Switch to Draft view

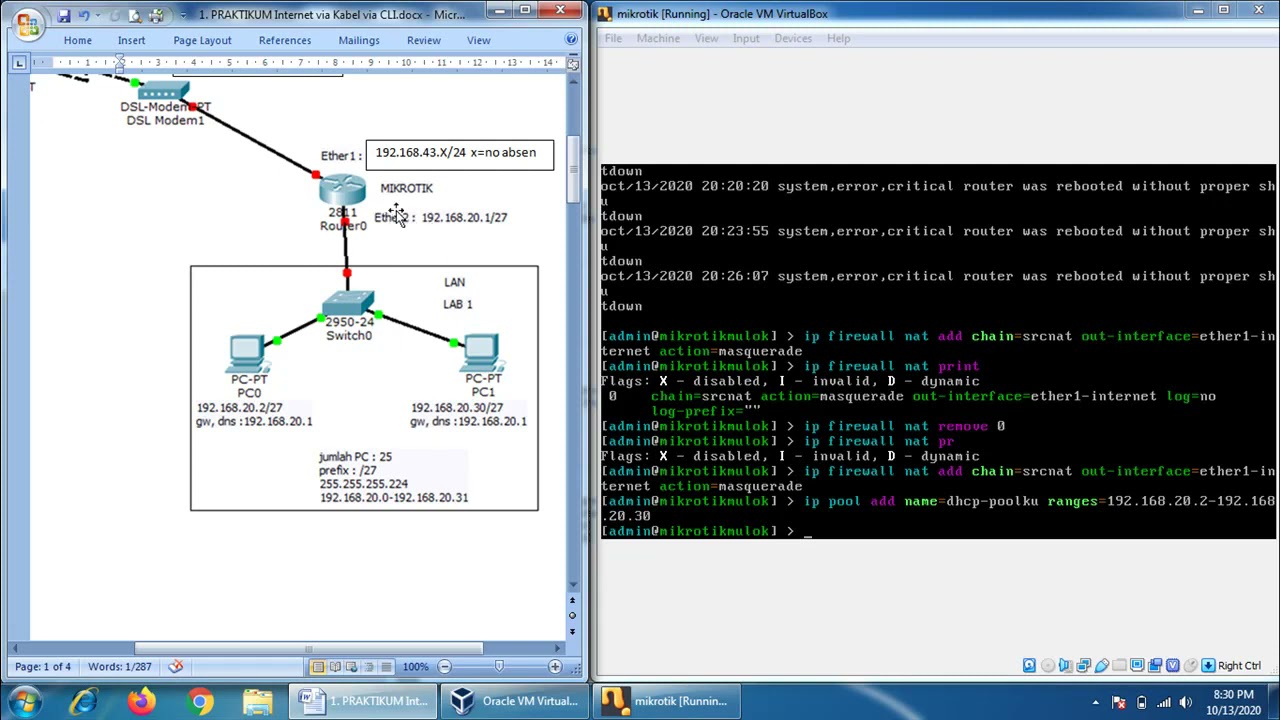pos(385,667)
